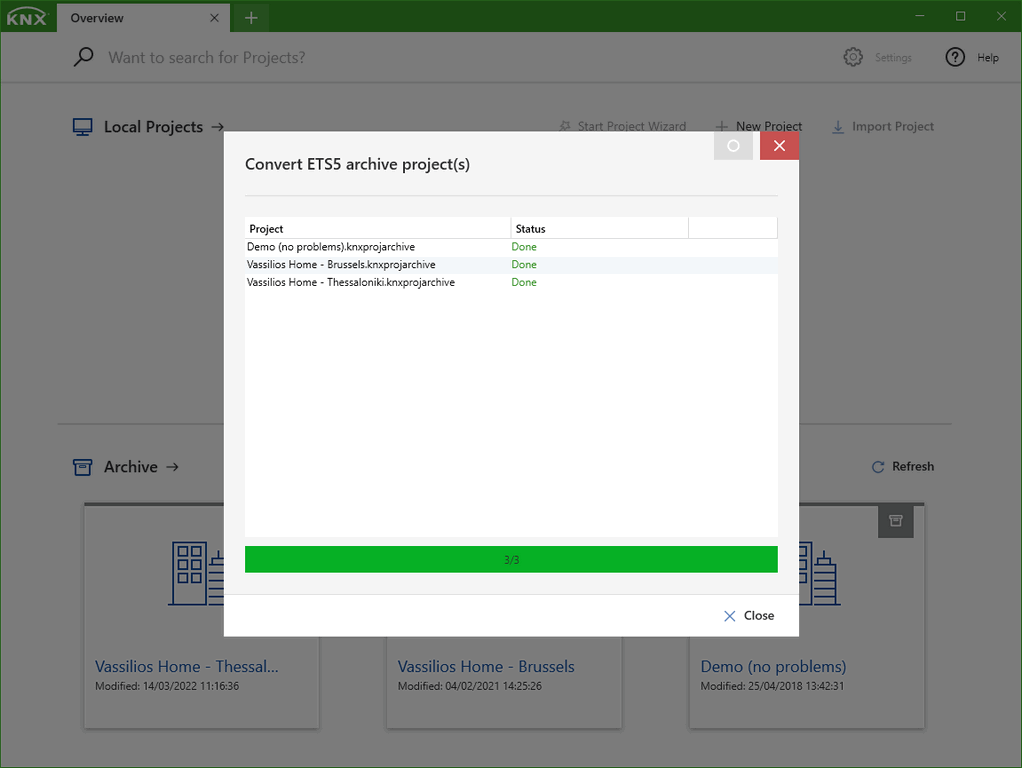1022x768 pixels.
Task: Click the Local Projects monitor icon
Action: click(x=82, y=126)
